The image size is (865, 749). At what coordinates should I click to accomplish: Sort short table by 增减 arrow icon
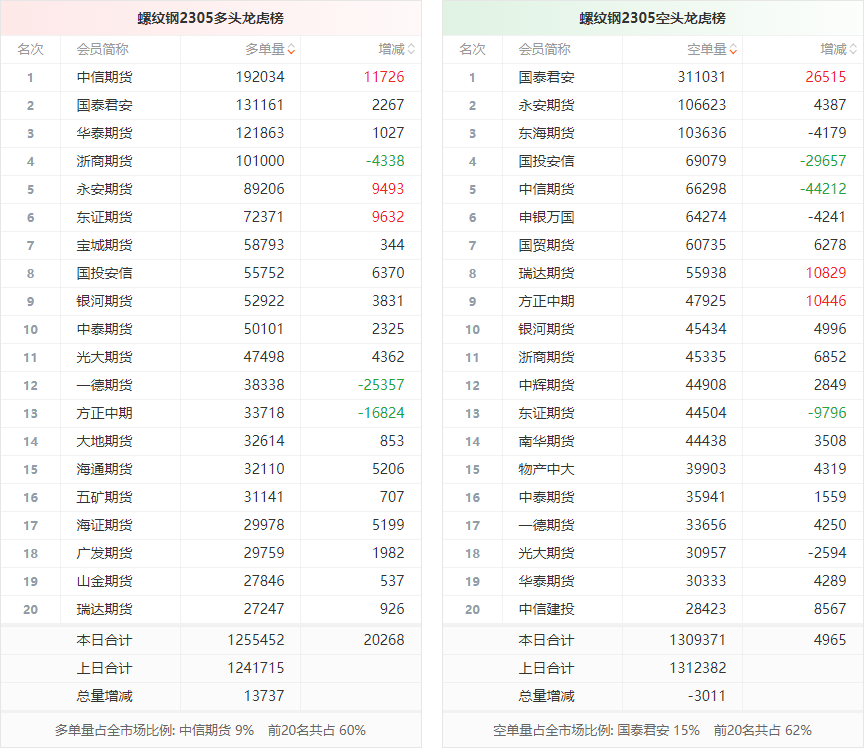pyautogui.click(x=853, y=49)
